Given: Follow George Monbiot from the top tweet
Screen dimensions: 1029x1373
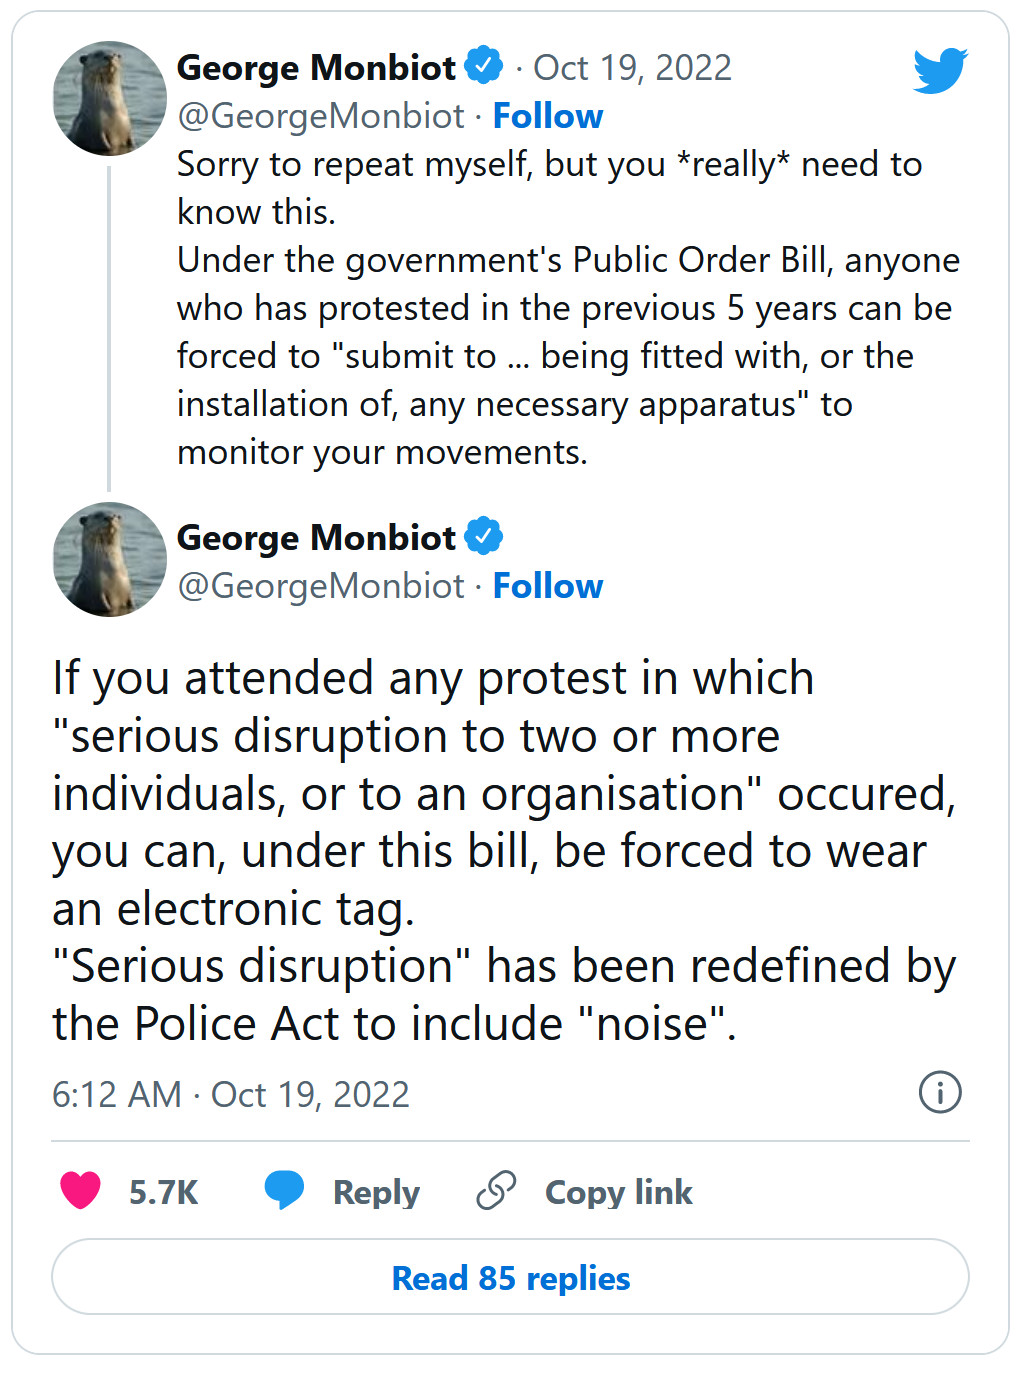Looking at the screenshot, I should pyautogui.click(x=548, y=116).
